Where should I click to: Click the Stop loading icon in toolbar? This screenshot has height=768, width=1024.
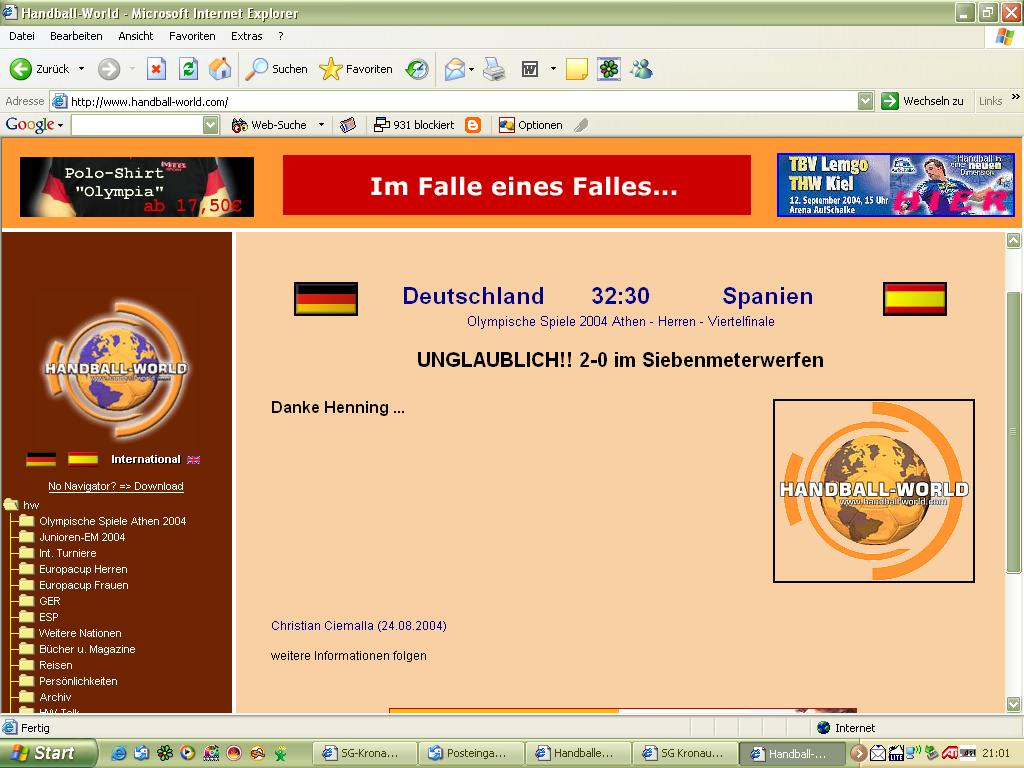coord(156,69)
